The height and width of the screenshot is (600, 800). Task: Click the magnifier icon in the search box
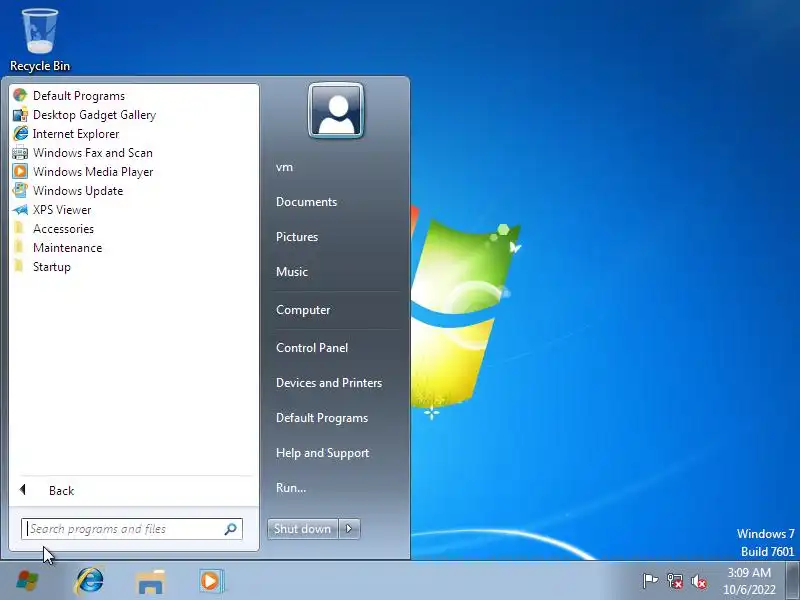pos(231,529)
